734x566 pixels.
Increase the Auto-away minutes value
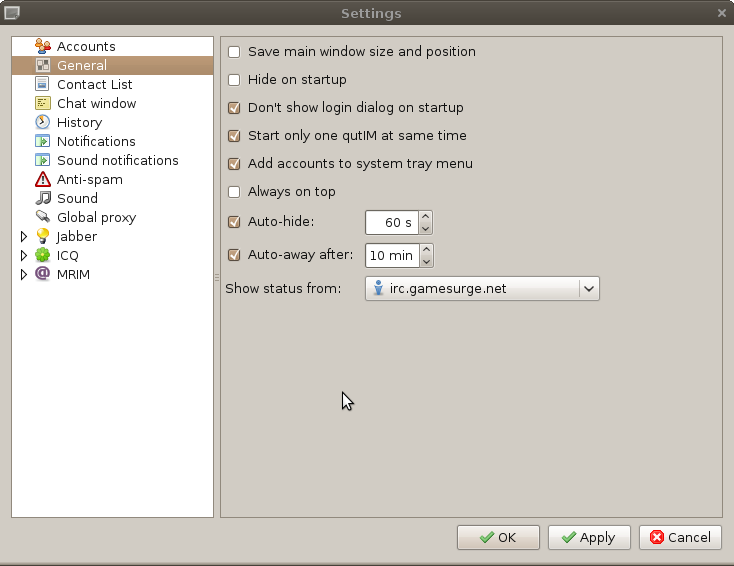point(426,250)
